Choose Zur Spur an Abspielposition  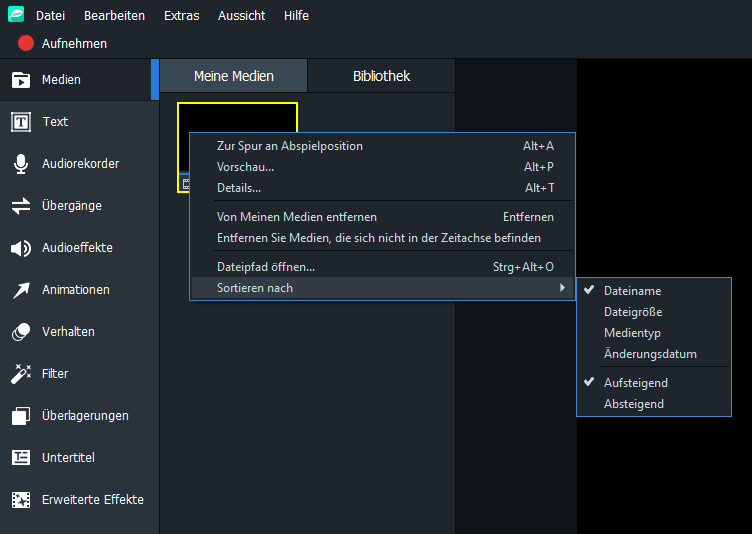click(383, 146)
